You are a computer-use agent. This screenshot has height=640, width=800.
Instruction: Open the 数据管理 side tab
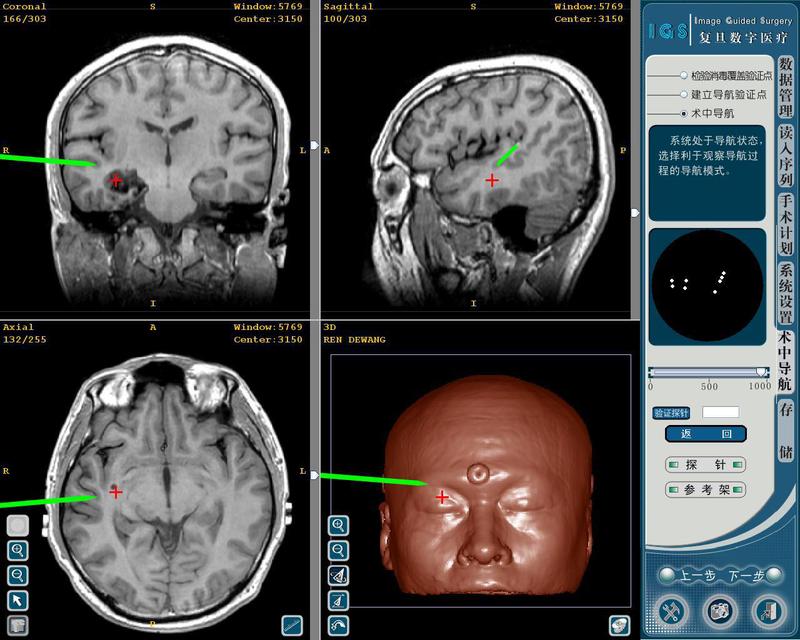click(786, 87)
